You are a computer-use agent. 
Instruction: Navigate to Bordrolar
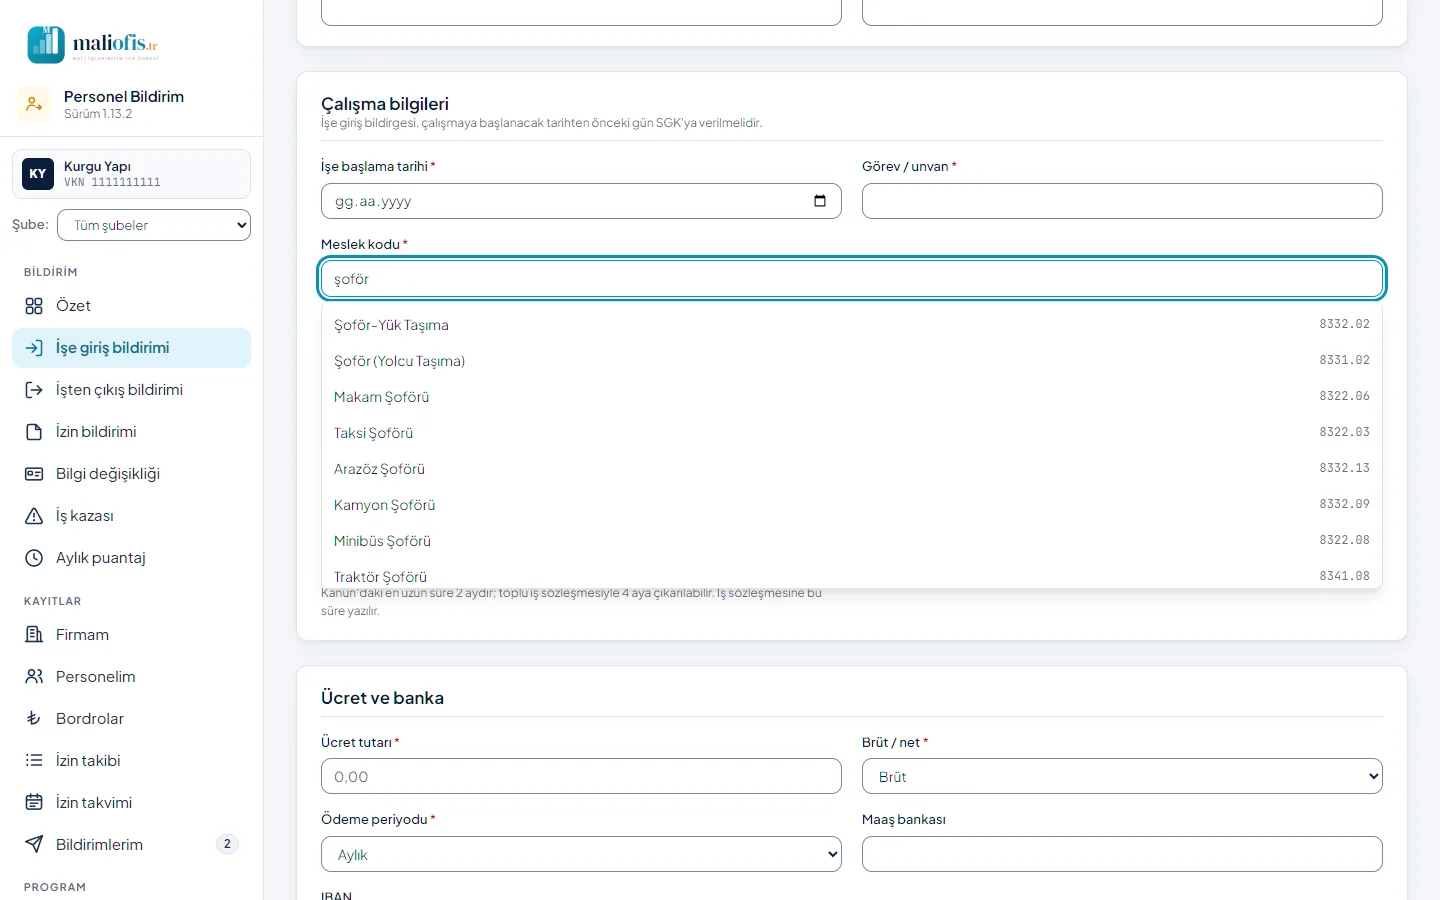click(x=131, y=719)
